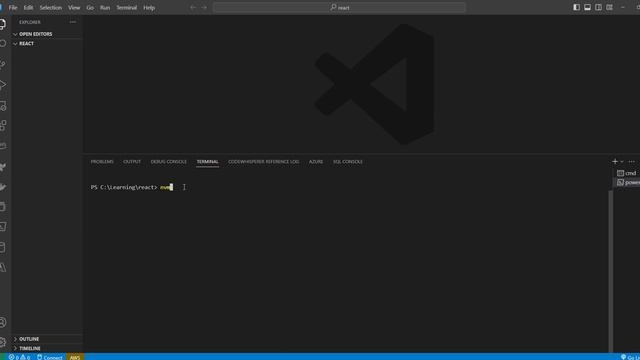Open Remote Explorer view in activity bar
The image size is (640, 360).
coord(2,106)
